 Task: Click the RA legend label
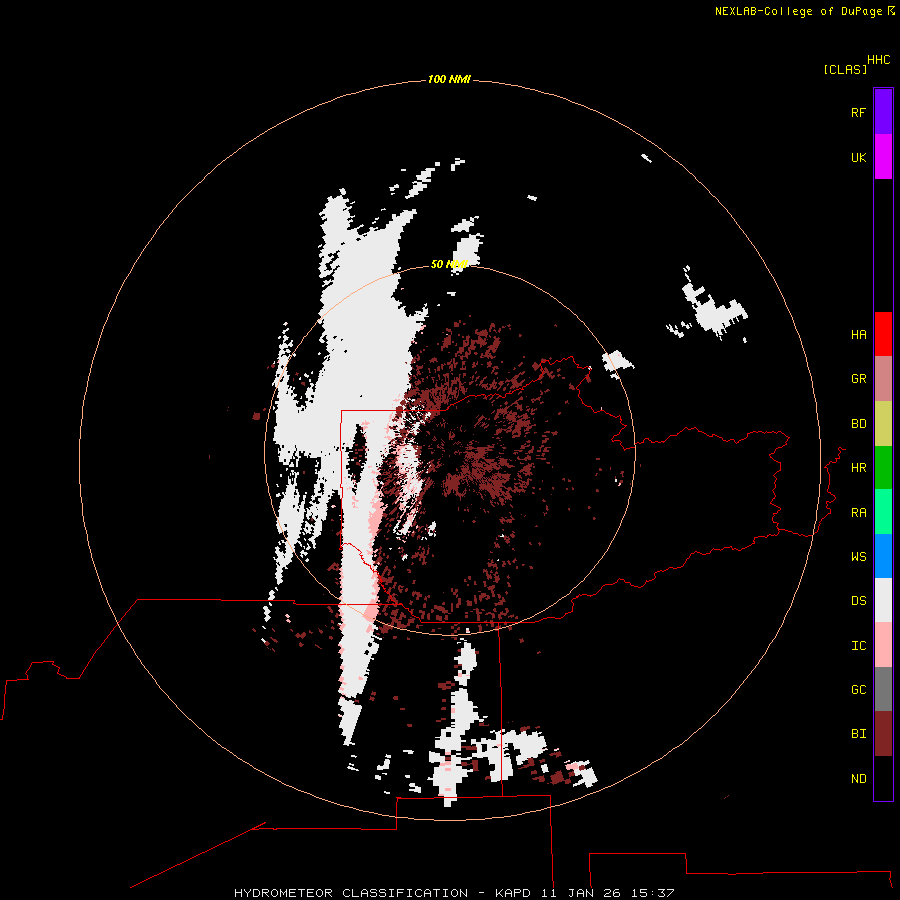click(x=858, y=513)
